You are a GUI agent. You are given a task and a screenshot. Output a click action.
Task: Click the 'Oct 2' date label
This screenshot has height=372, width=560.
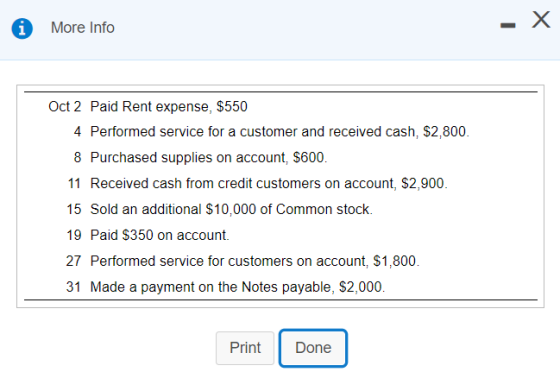point(65,106)
